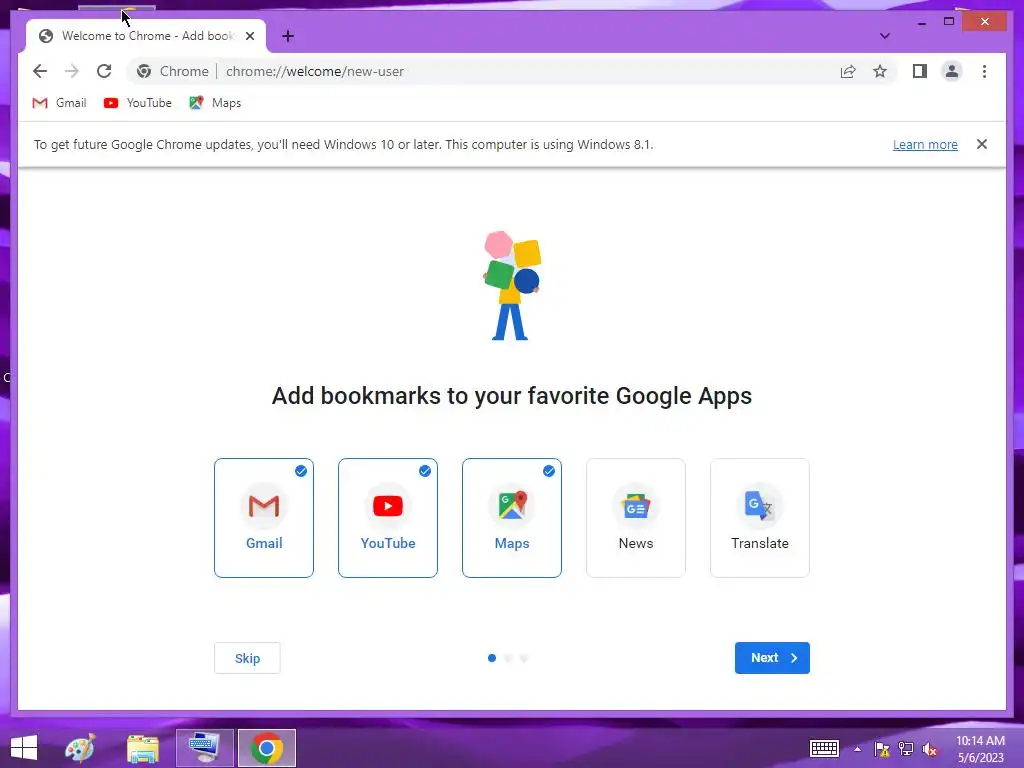Open the Action Center flag icon
Image resolution: width=1024 pixels, height=768 pixels.
882,749
